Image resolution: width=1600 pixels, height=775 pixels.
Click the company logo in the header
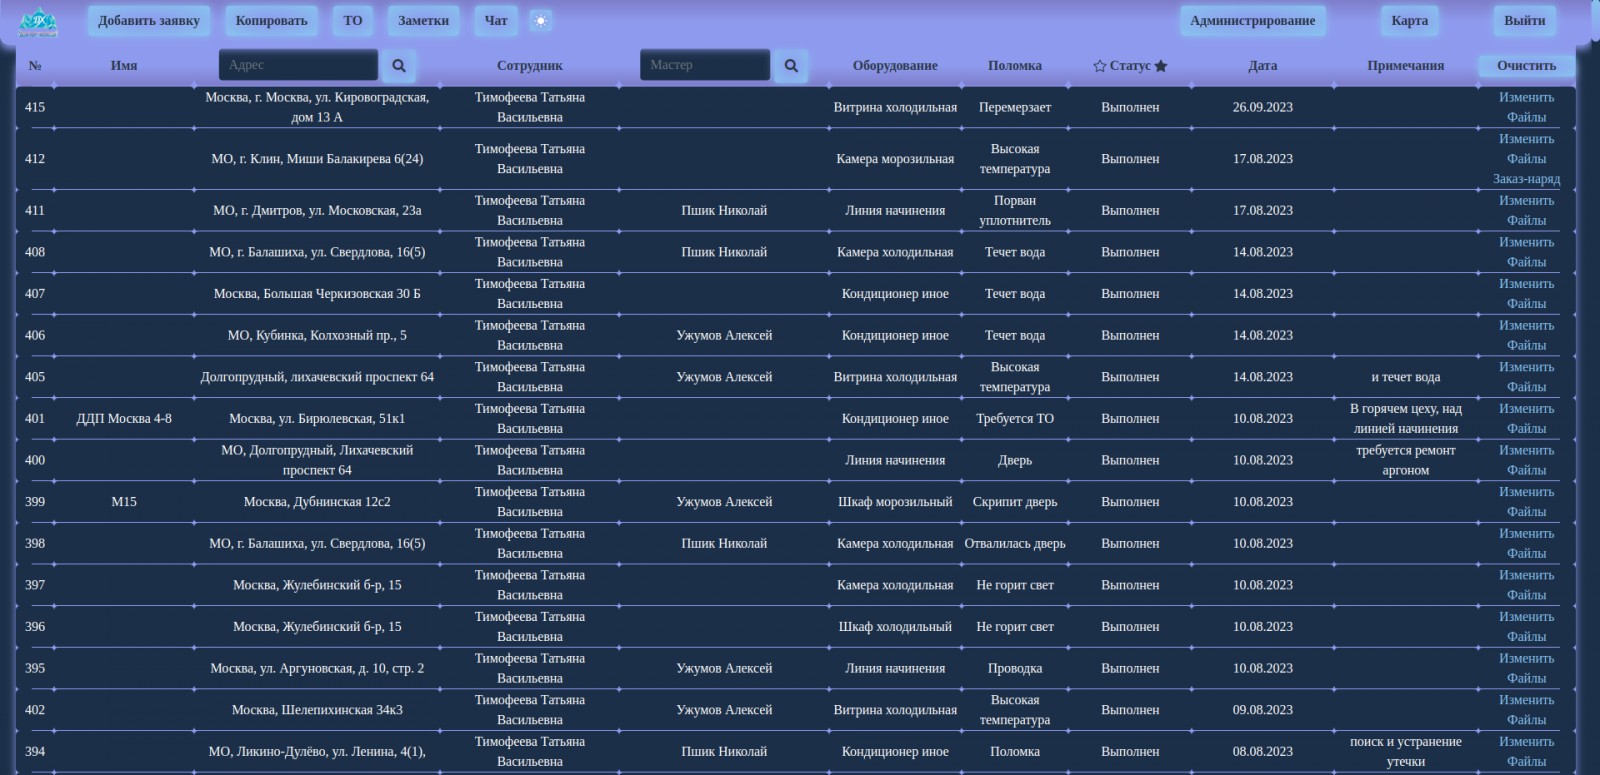[38, 21]
